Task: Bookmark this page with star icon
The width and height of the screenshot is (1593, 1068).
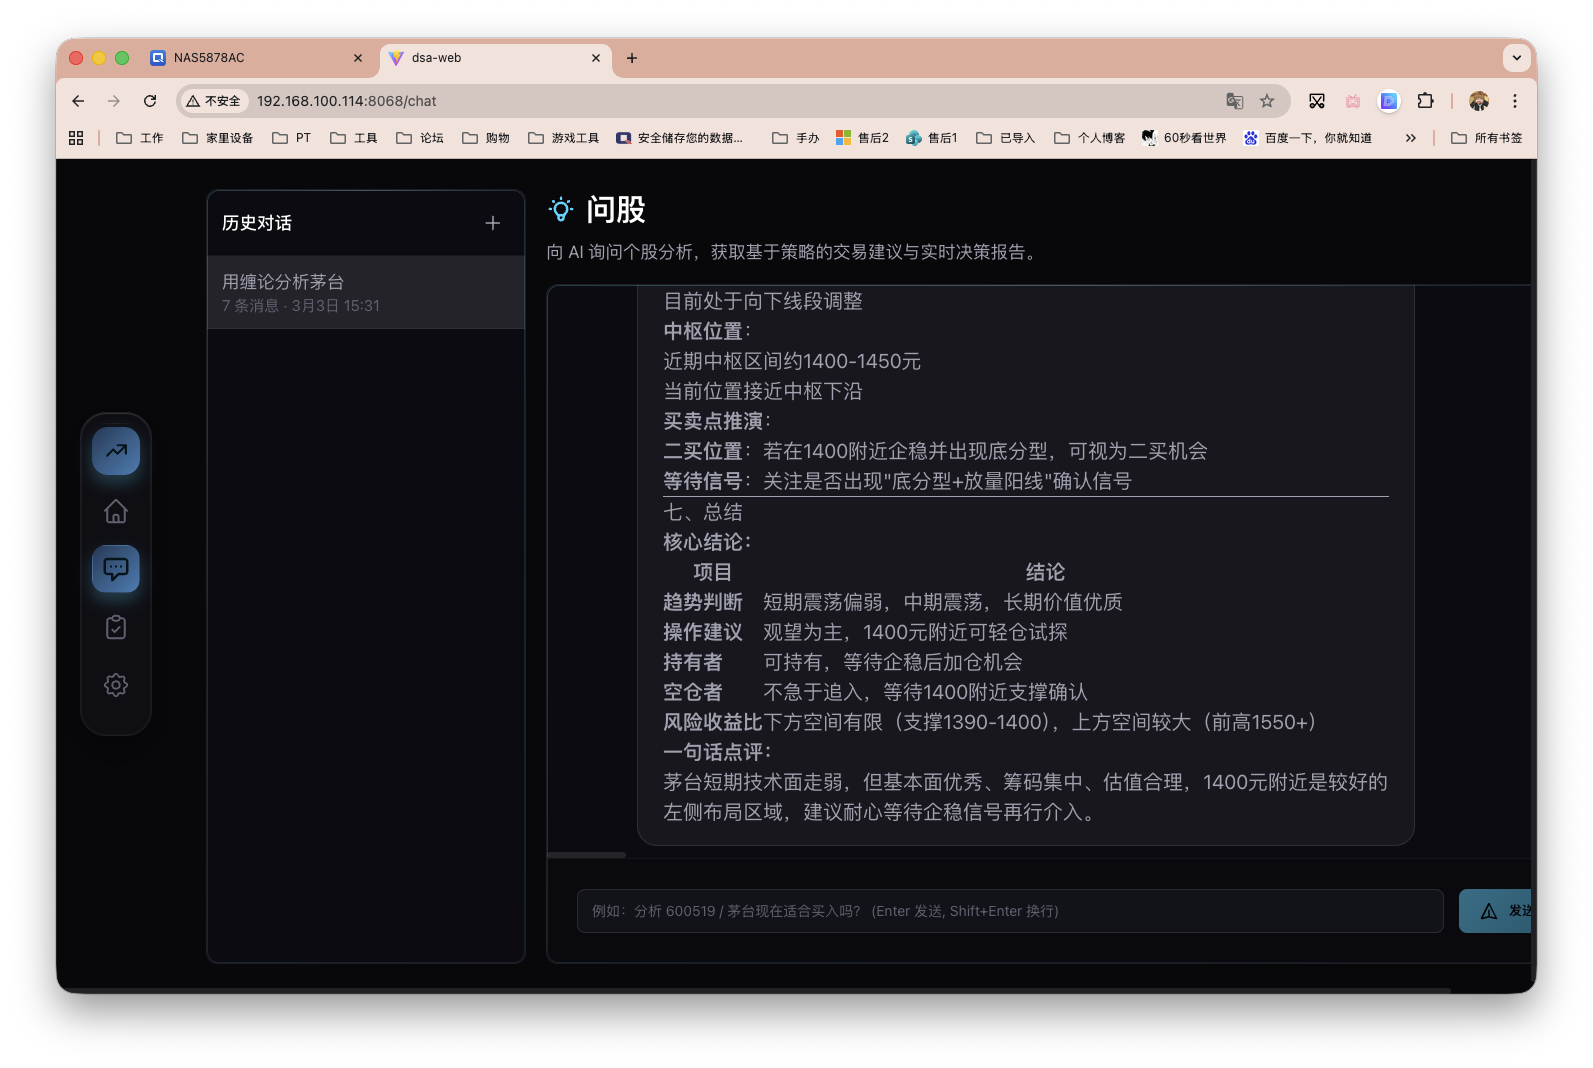Action: (x=1267, y=101)
